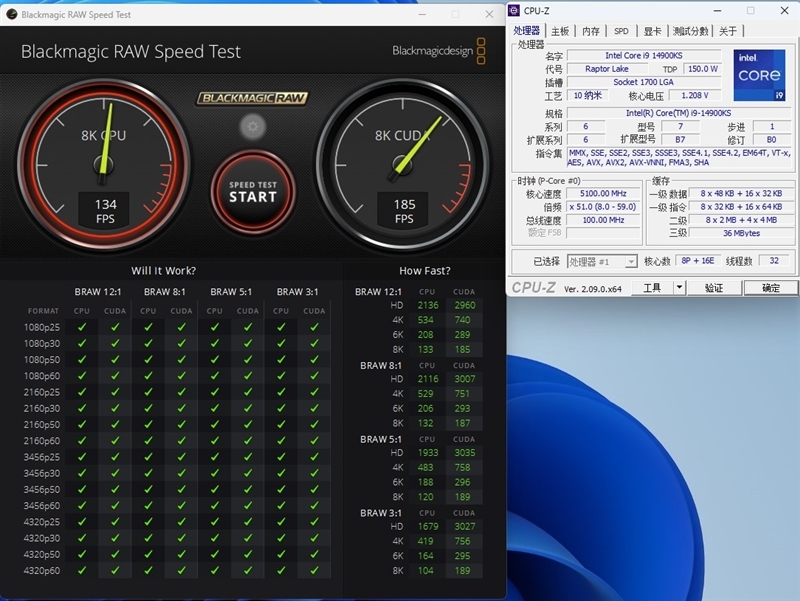Close the CPU-Z window
Viewport: 800px width, 601px height.
[783, 11]
